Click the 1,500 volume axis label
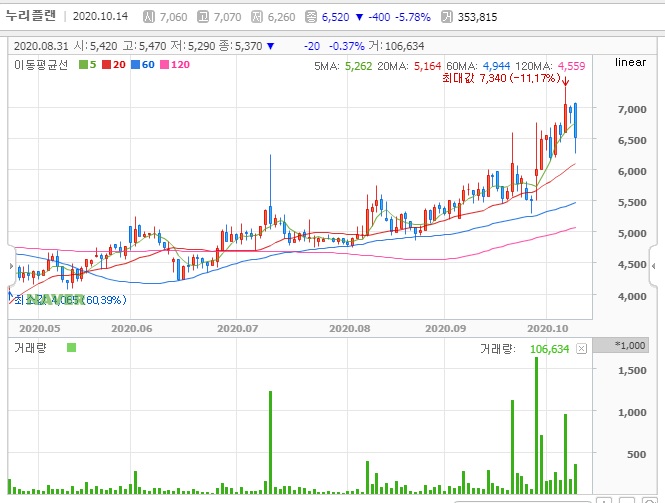Screen dimensions: 665x503 coord(632,371)
